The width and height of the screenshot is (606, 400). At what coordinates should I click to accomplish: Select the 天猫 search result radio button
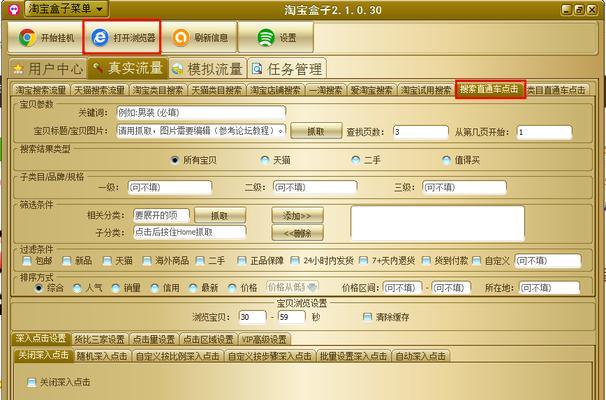click(265, 160)
